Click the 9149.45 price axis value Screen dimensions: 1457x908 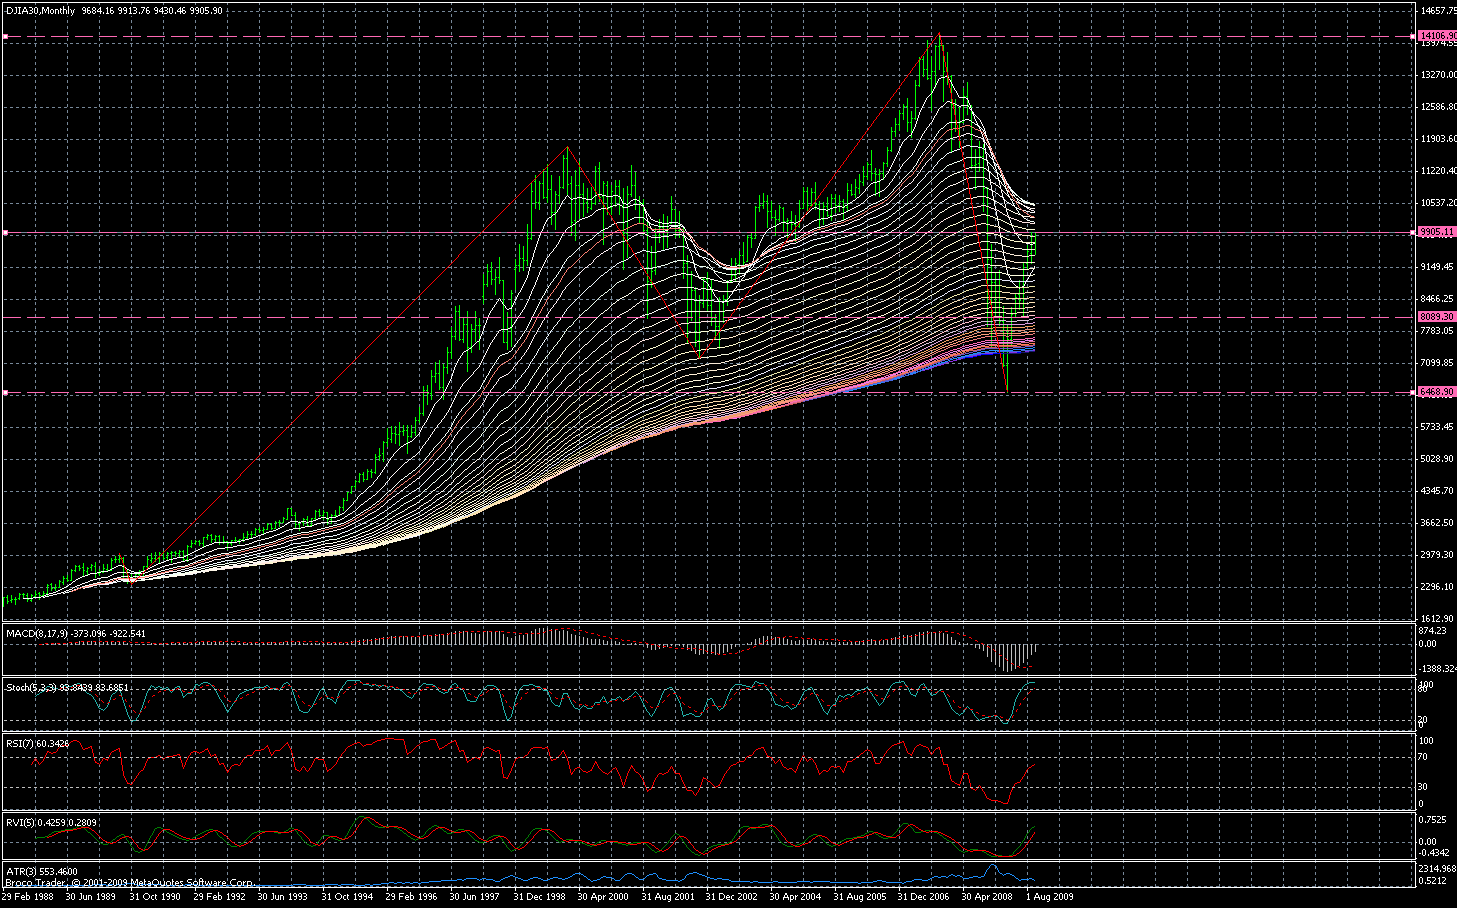click(x=1437, y=267)
